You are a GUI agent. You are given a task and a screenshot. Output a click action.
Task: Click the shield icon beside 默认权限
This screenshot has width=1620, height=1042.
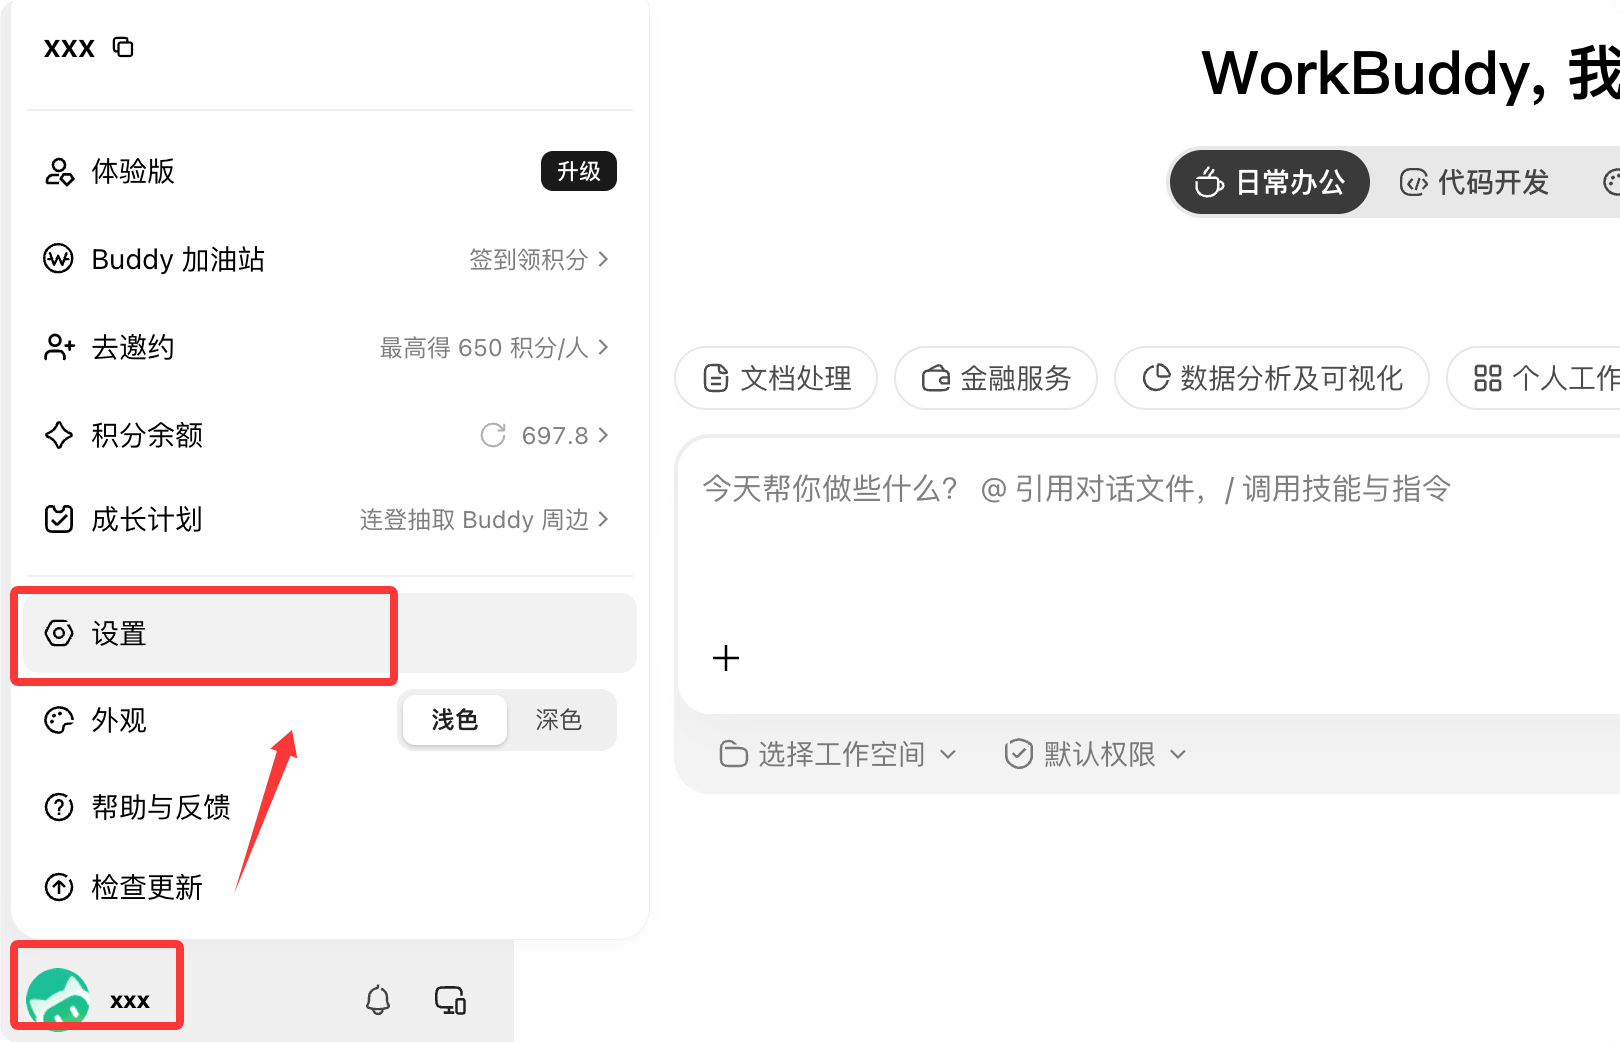point(1018,754)
